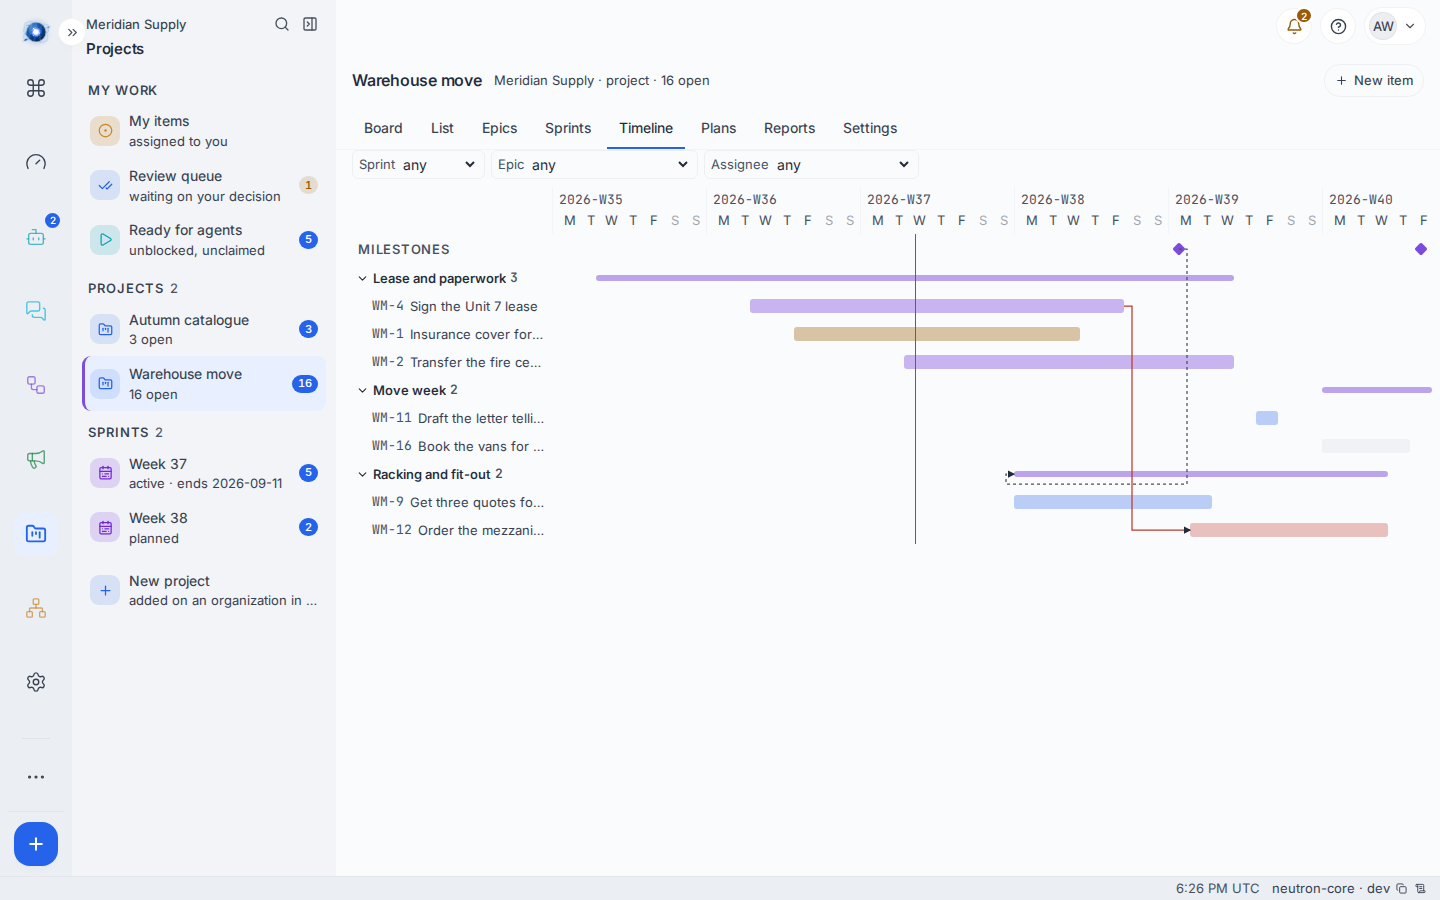Screen dimensions: 1440x900
Task: Switch to the Plans tab
Action: 718,128
